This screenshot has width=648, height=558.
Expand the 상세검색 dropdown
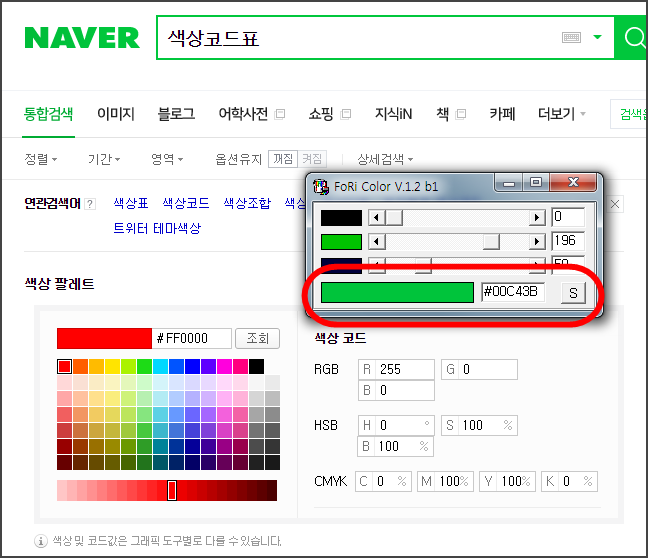tap(385, 159)
